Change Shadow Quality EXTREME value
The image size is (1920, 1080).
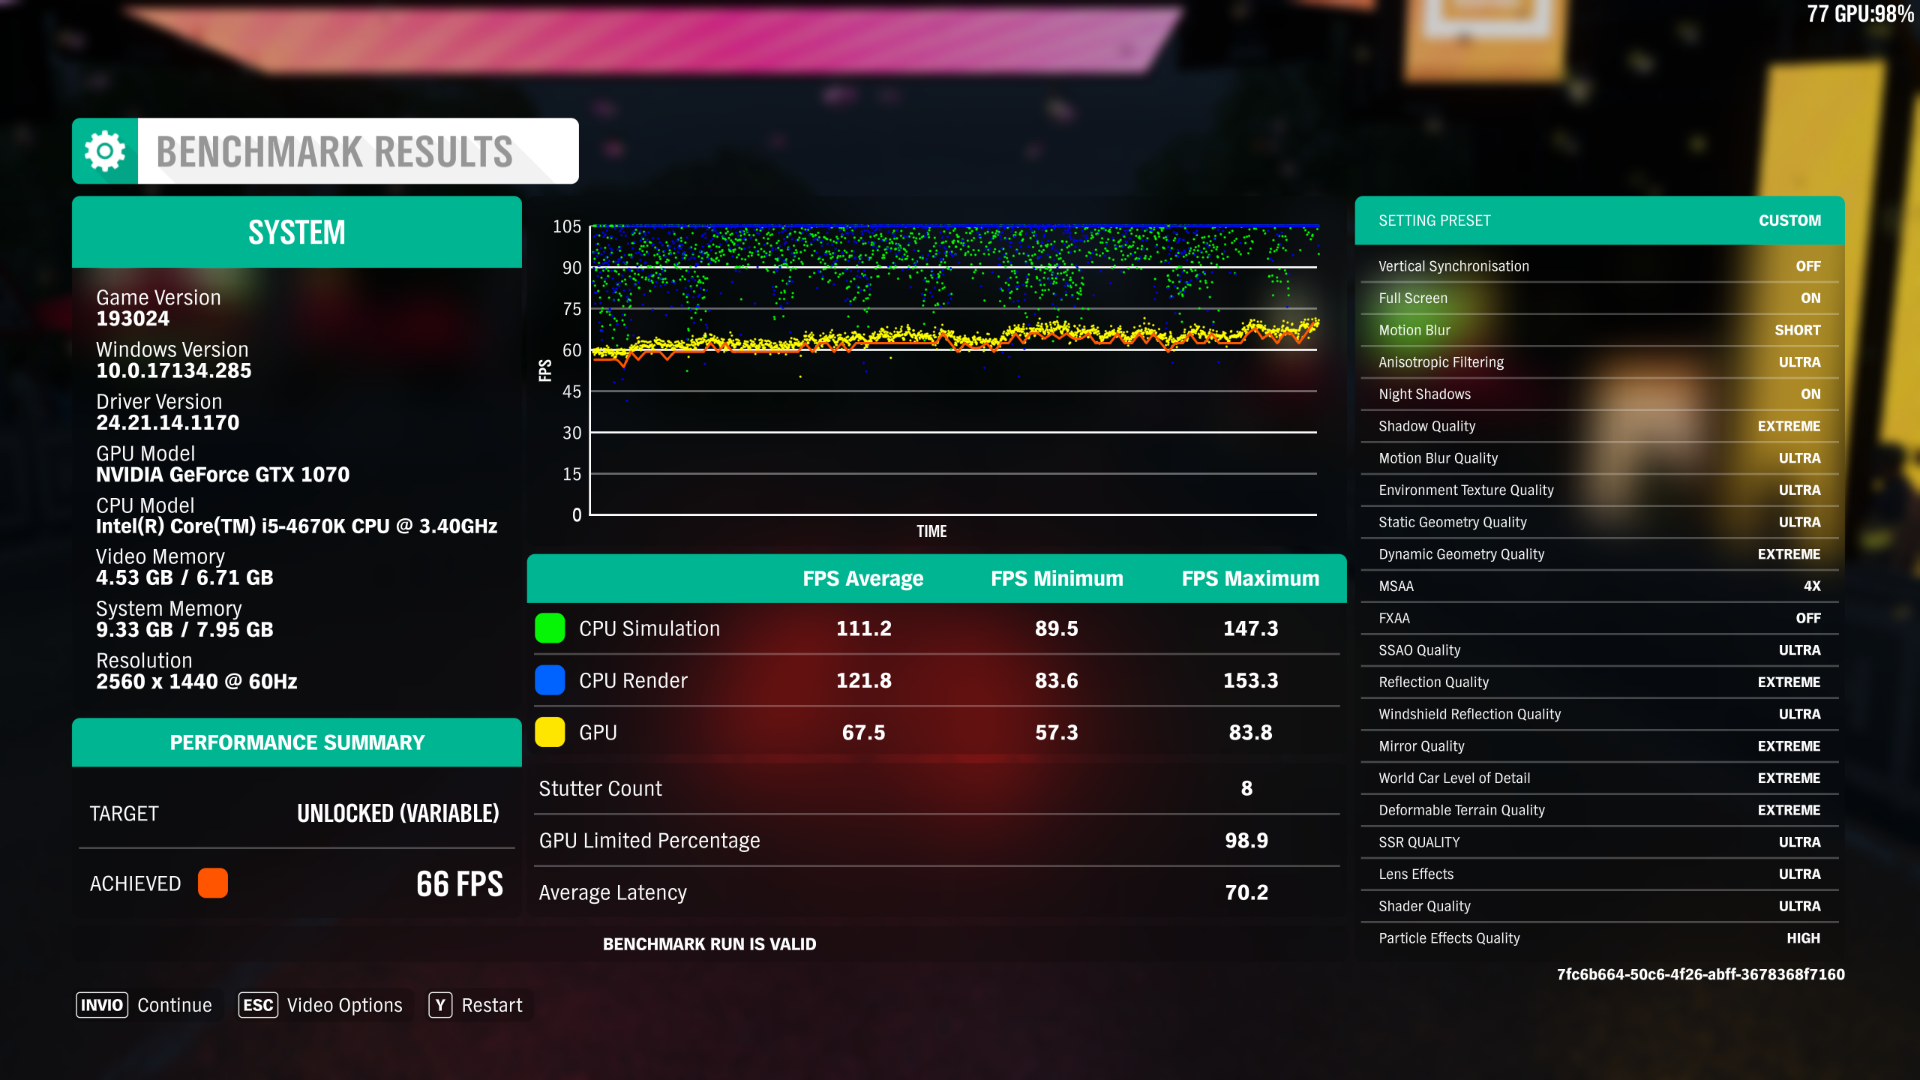[1788, 426]
